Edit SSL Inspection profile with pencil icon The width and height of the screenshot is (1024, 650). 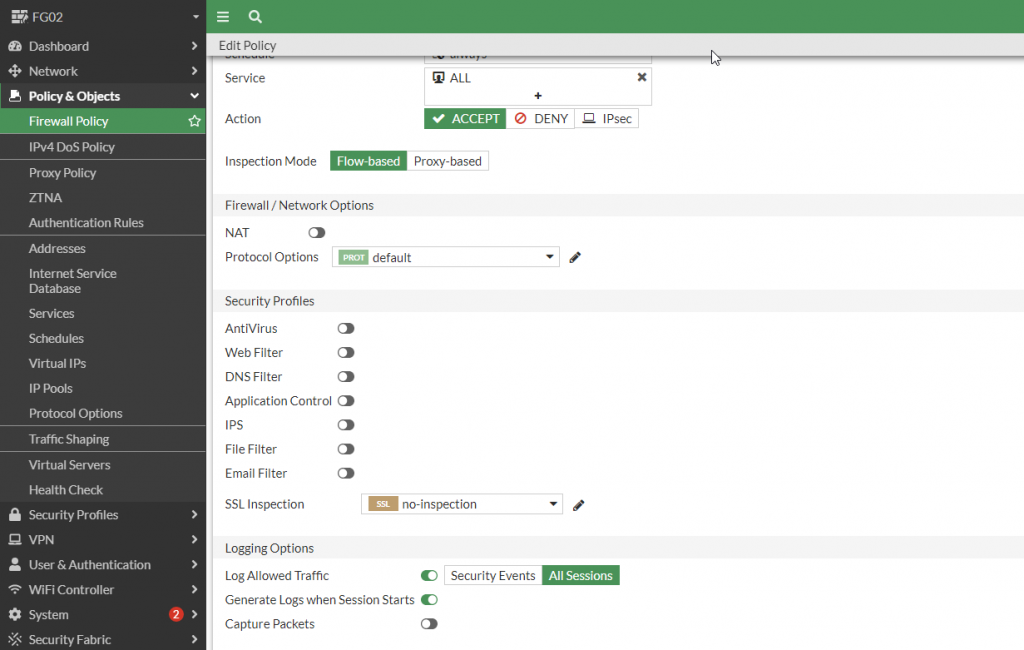click(578, 505)
